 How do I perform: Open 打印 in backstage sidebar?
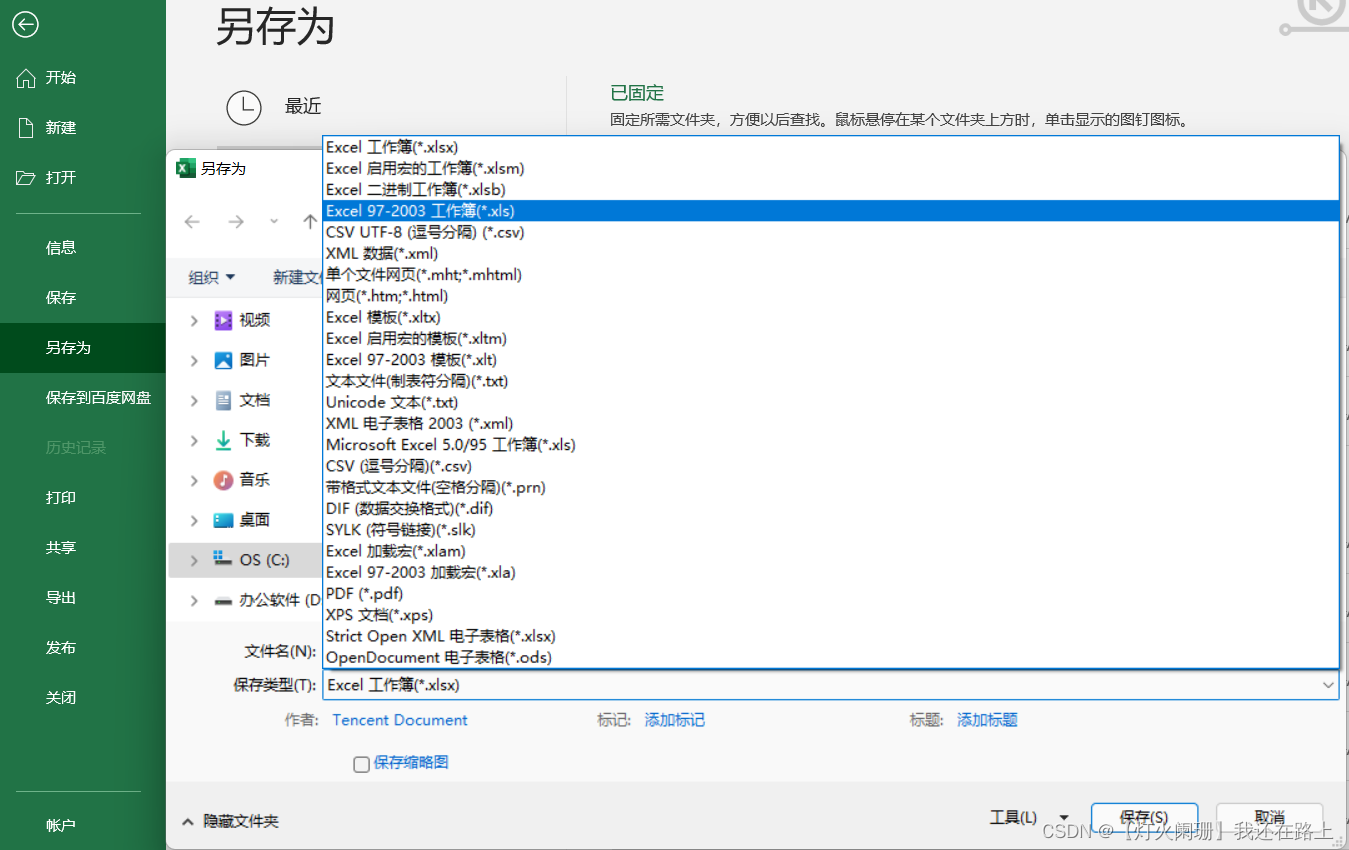click(x=83, y=498)
